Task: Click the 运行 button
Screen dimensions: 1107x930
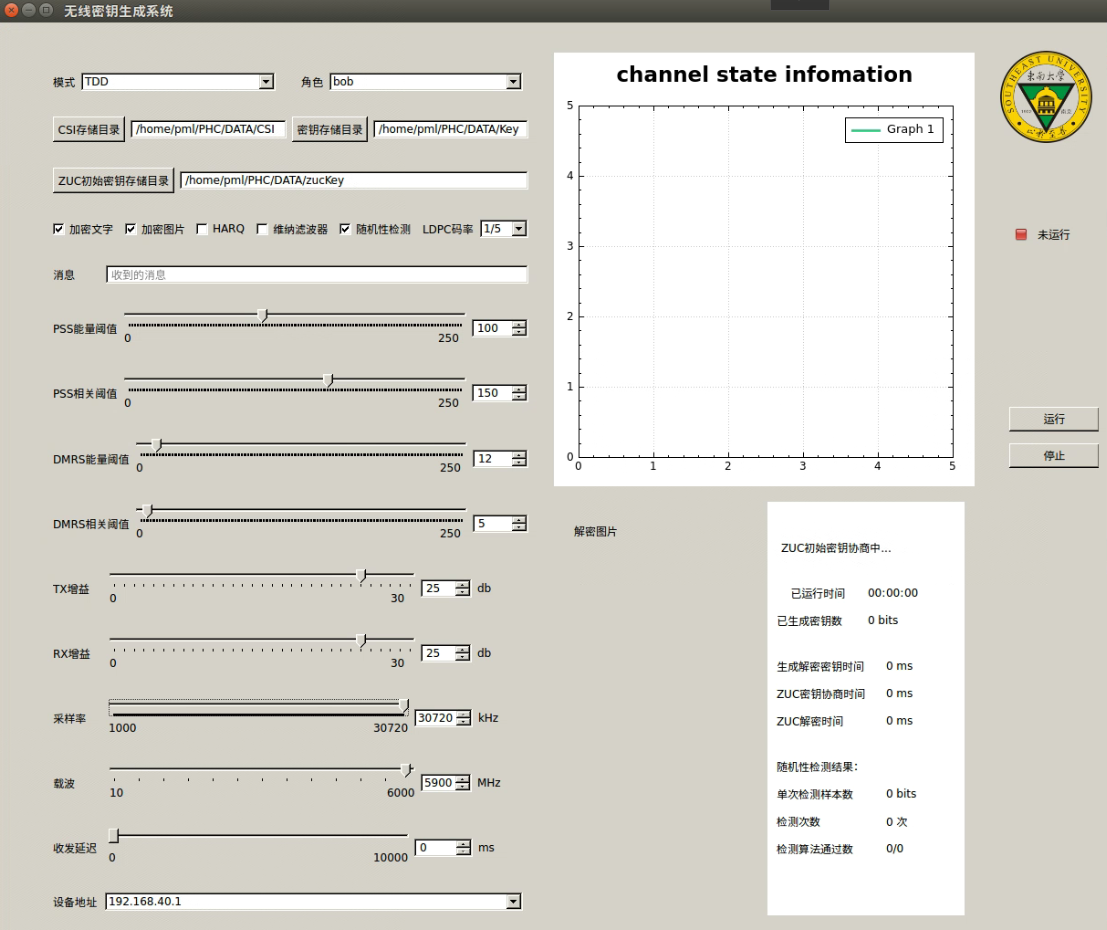Action: [x=1053, y=419]
